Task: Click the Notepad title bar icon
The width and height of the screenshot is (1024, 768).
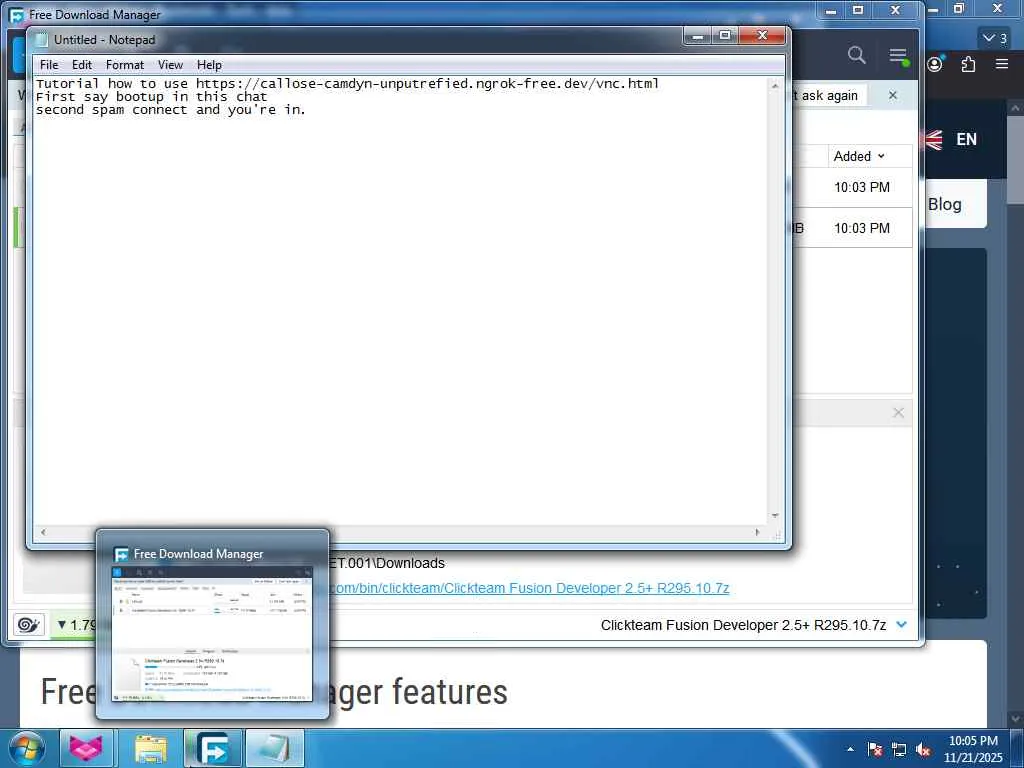Action: coord(41,40)
